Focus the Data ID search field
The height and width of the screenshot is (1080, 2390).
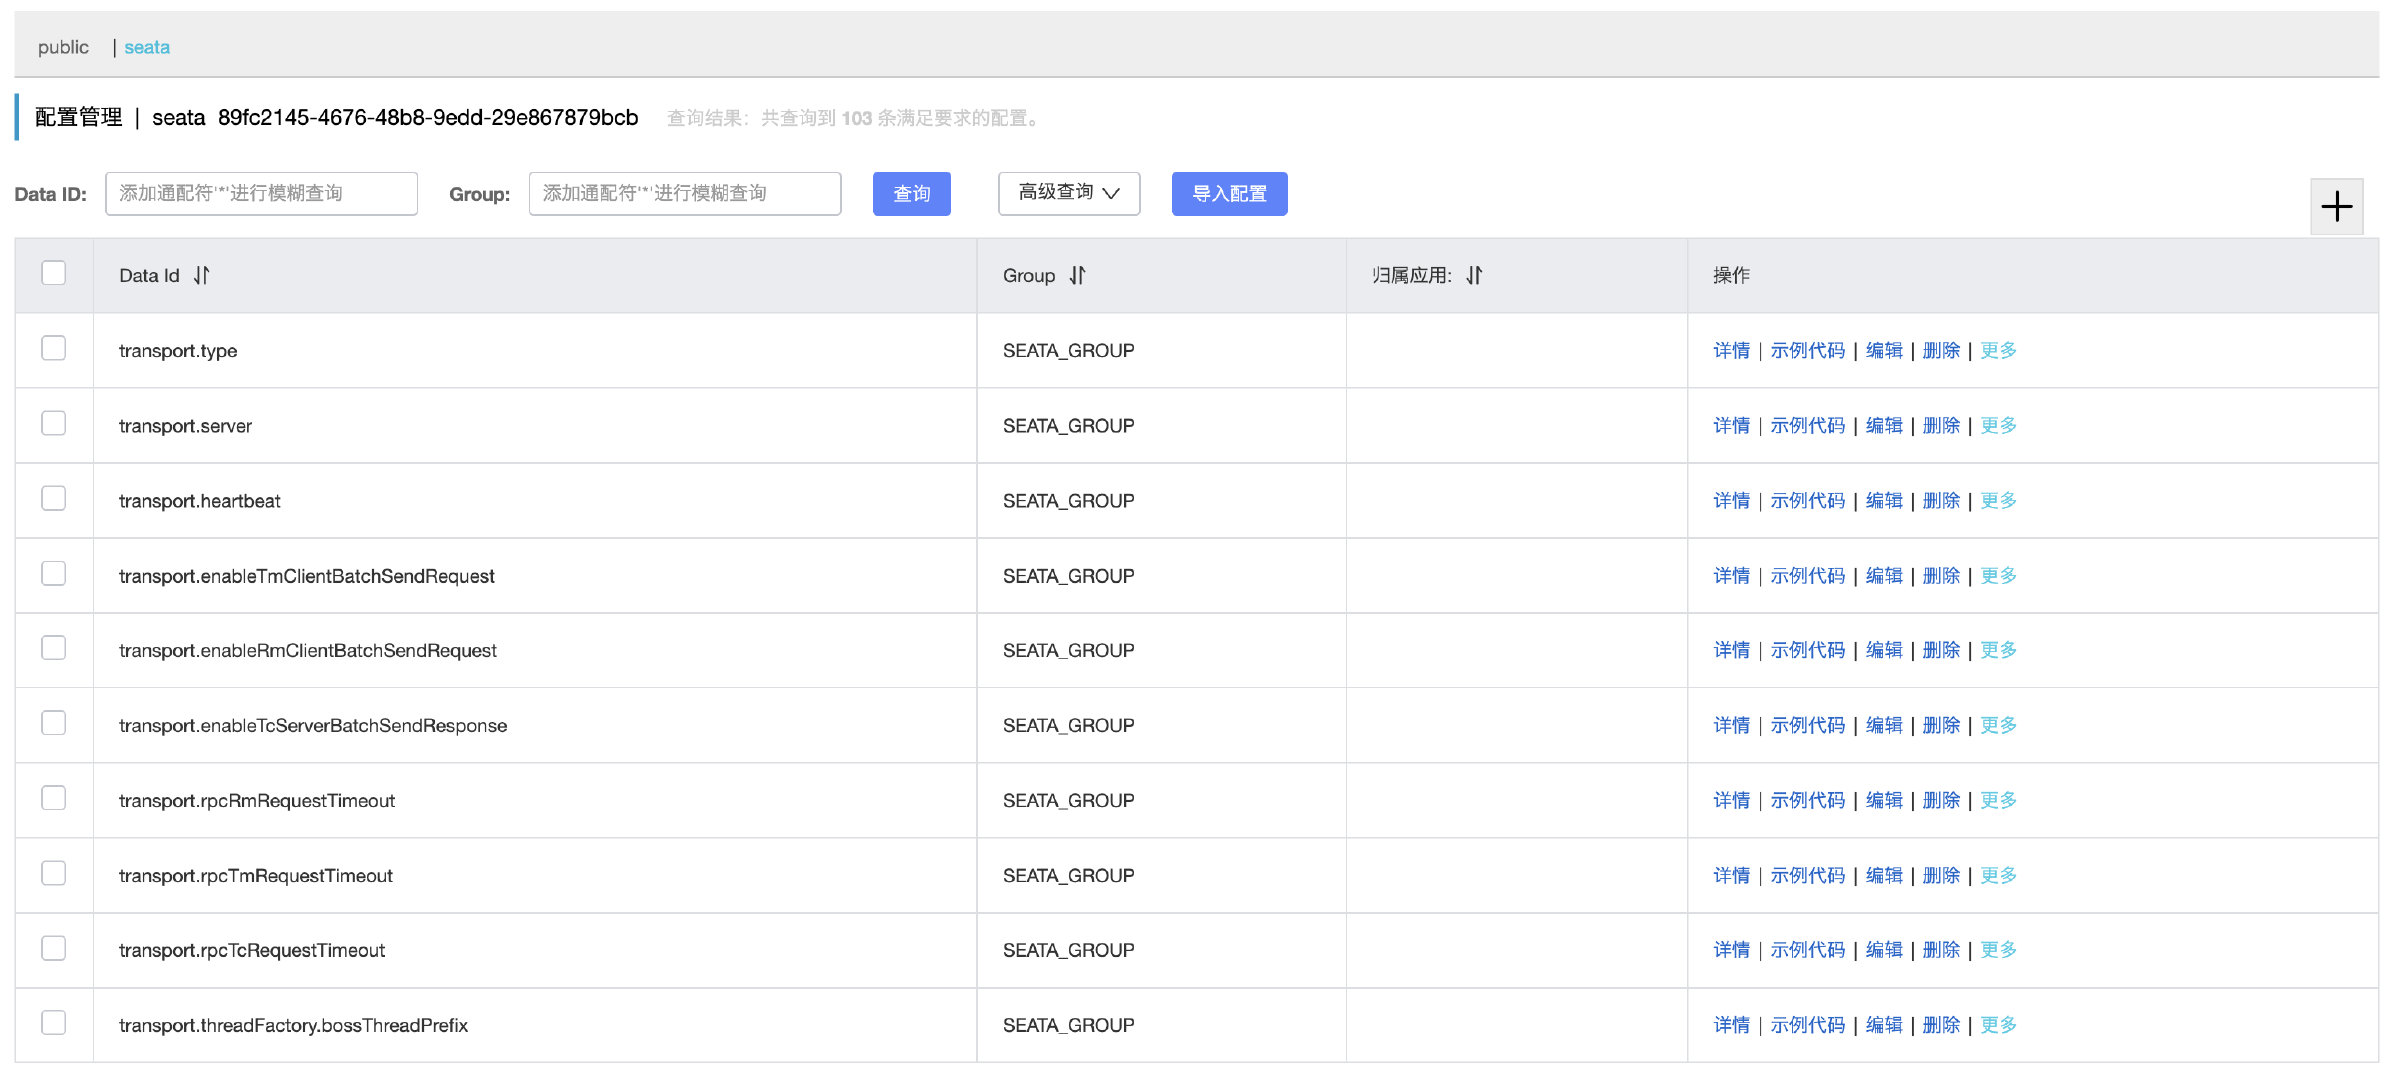(x=261, y=194)
